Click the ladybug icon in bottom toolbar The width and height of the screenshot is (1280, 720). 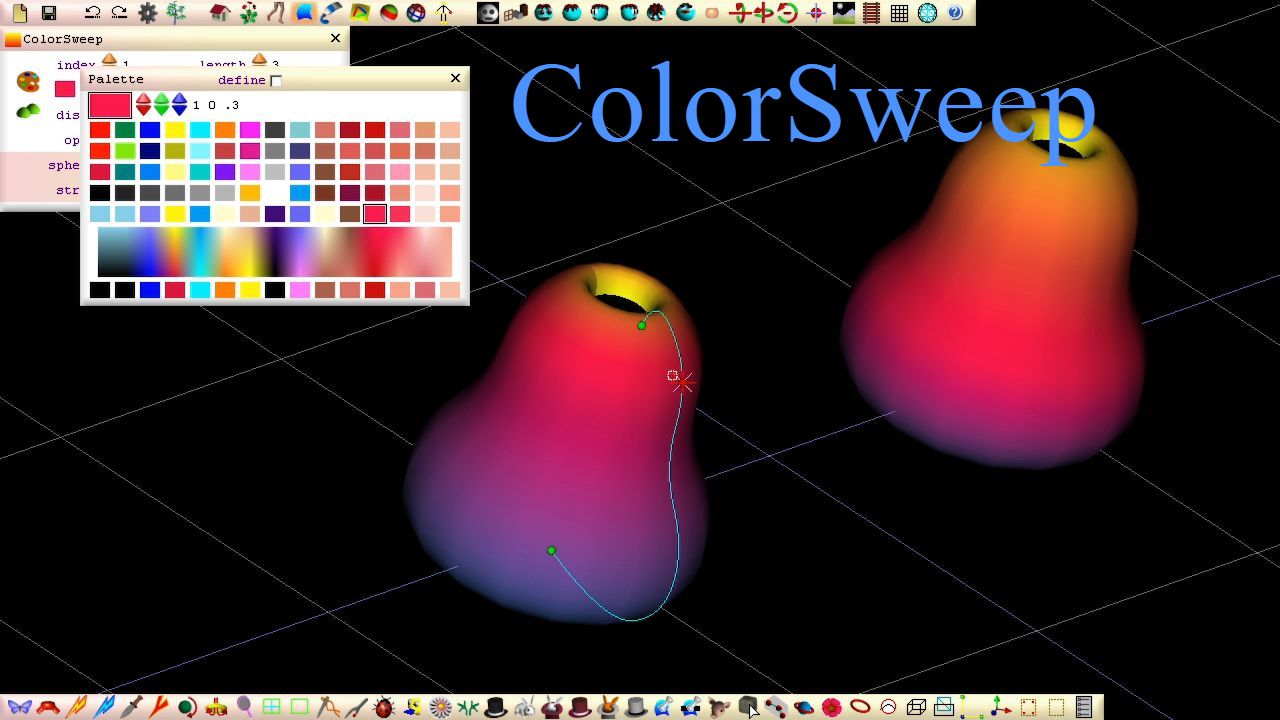point(384,707)
